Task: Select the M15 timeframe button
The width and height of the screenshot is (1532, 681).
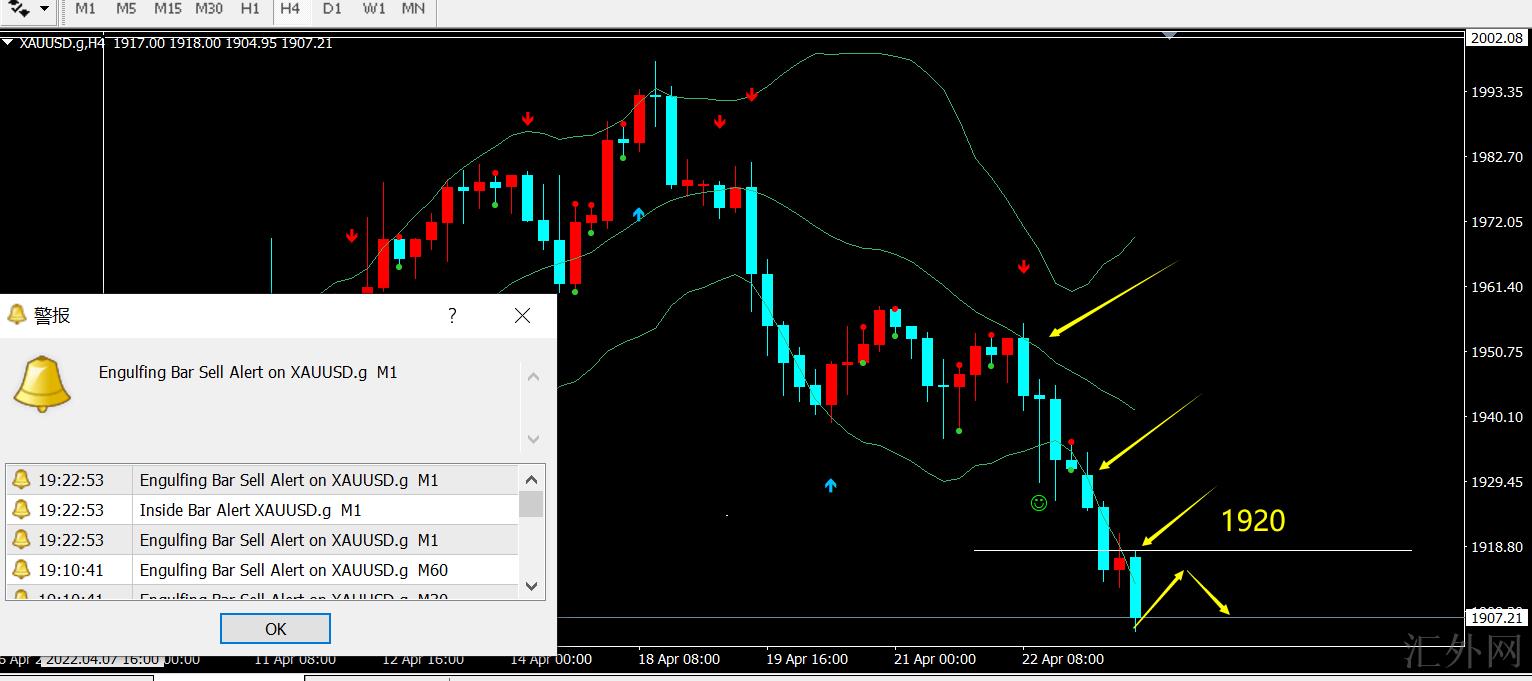Action: point(167,9)
